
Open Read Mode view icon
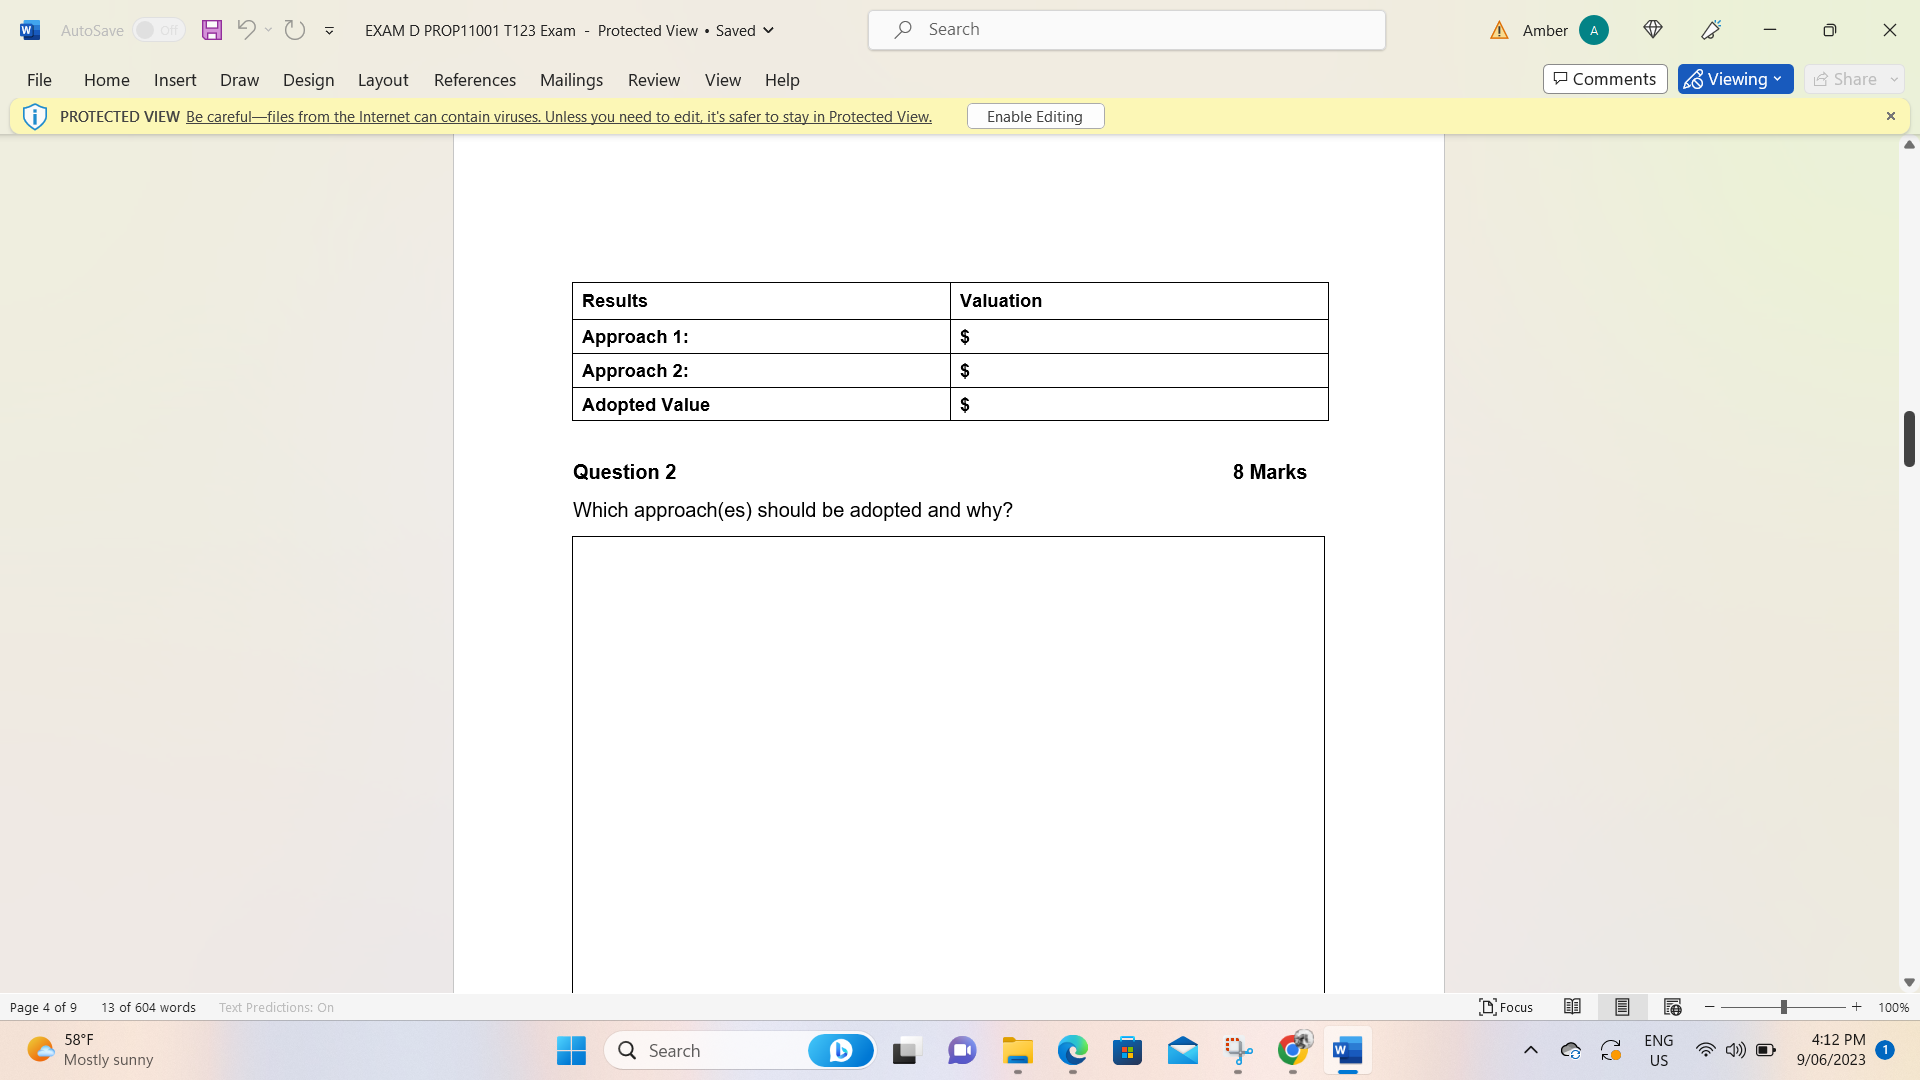1572,1007
